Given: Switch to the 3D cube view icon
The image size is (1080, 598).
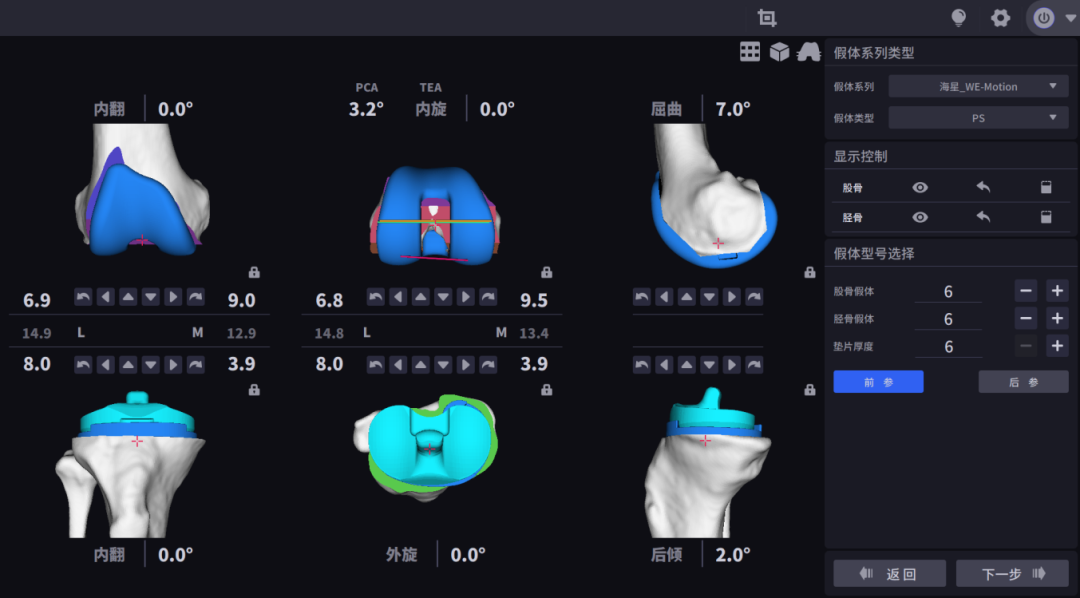Looking at the screenshot, I should coord(779,52).
